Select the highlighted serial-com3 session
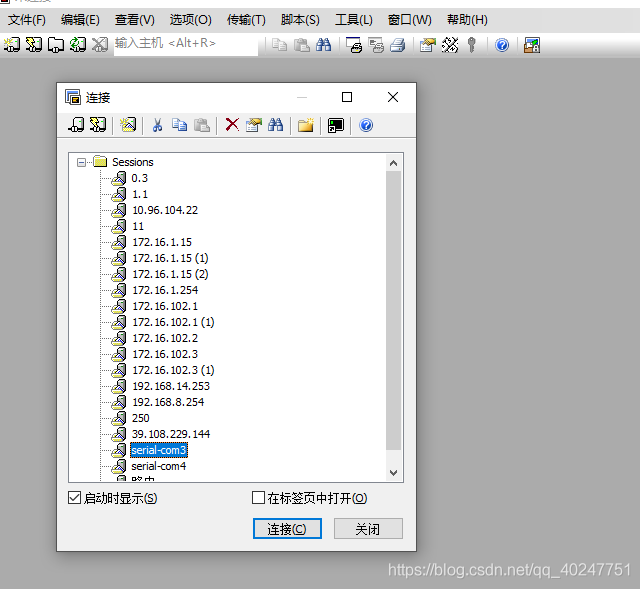The image size is (640, 589). point(159,450)
